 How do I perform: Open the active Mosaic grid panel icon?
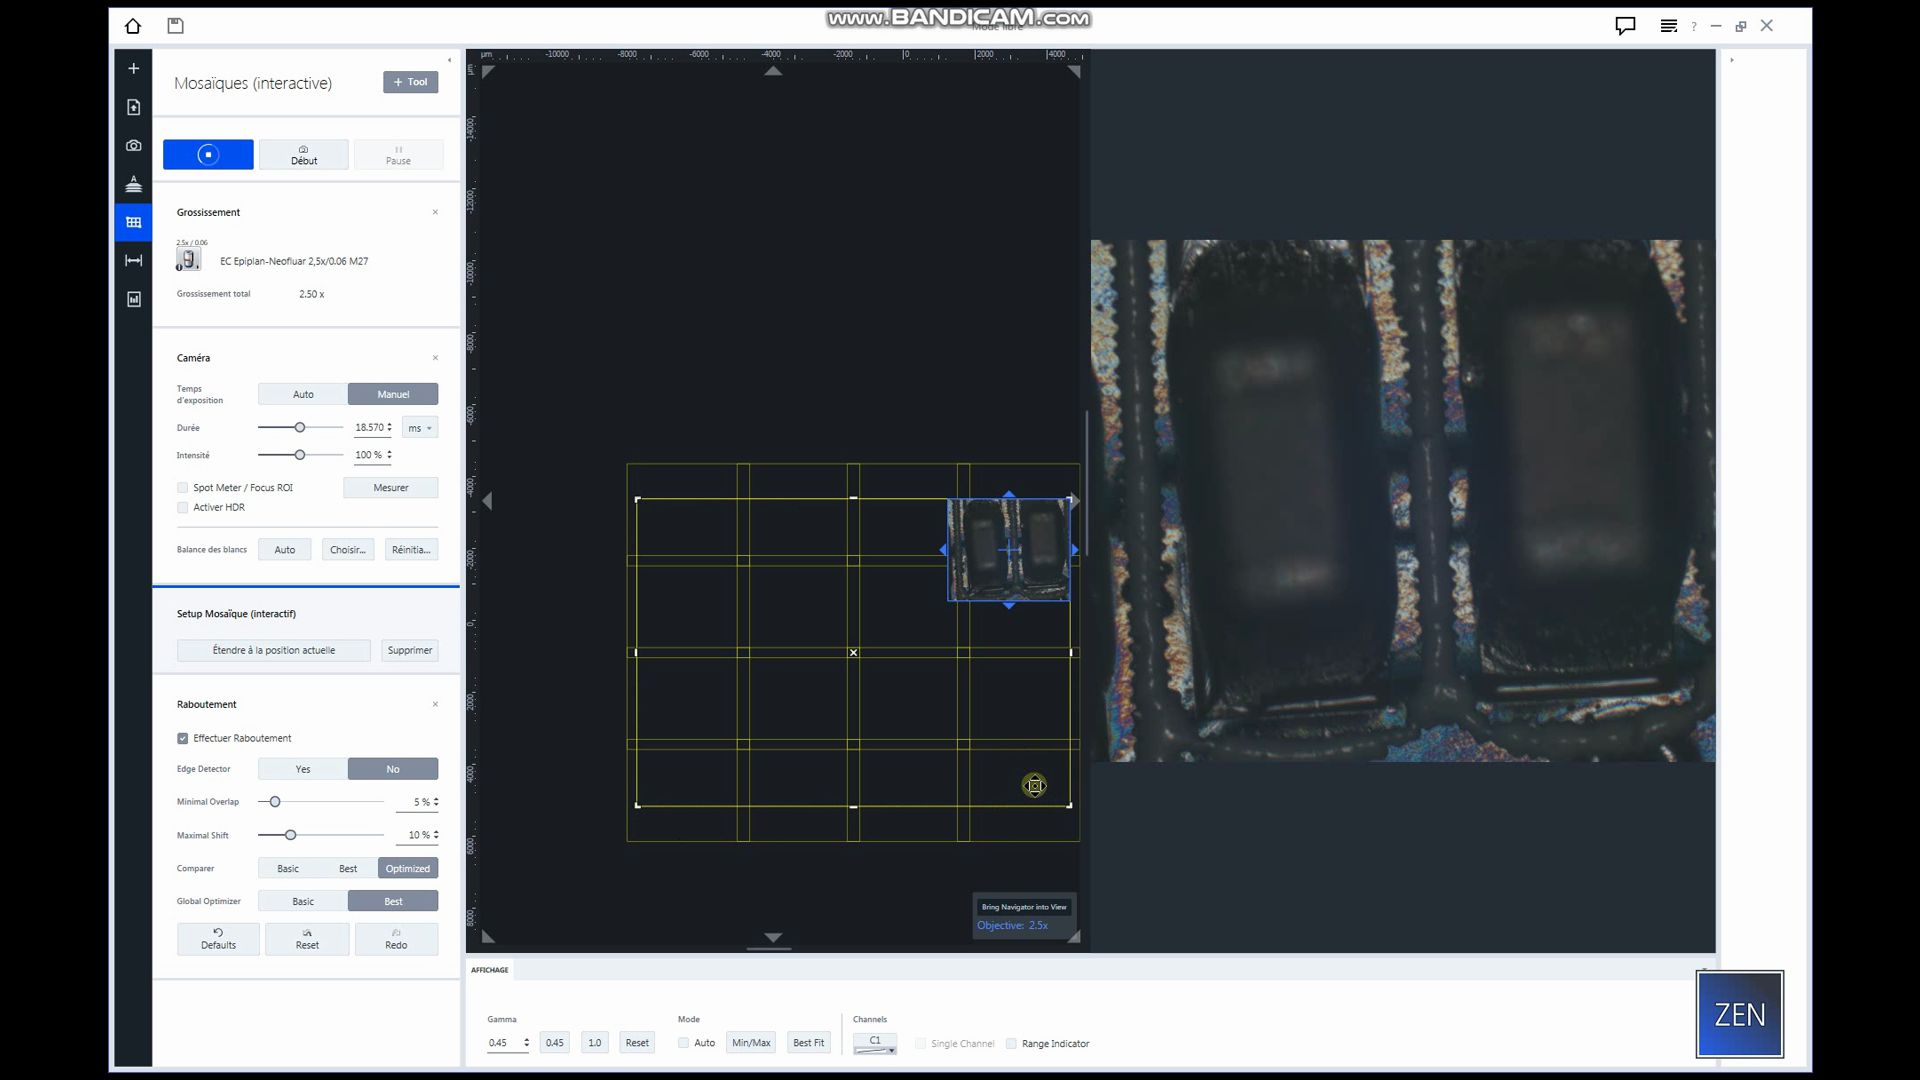pos(133,222)
